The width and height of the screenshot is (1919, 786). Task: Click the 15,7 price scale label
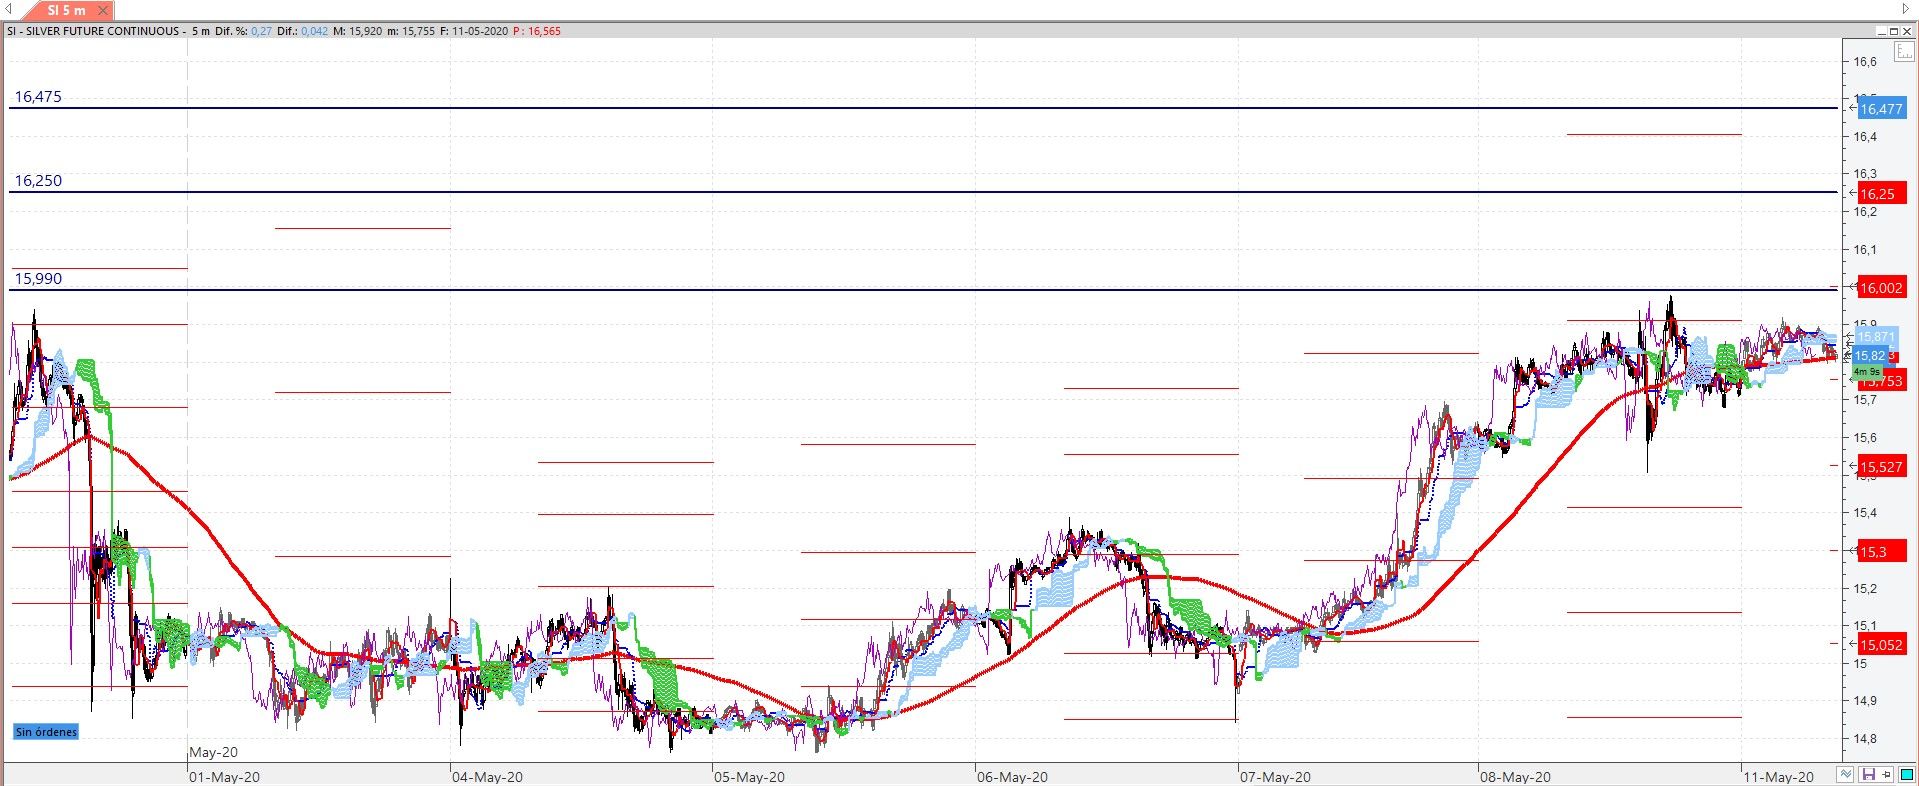tap(1865, 400)
